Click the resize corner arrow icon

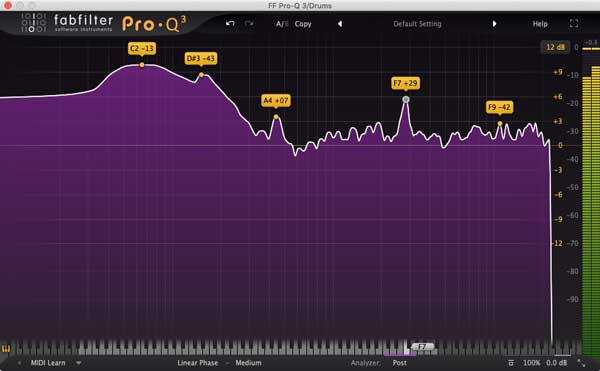coord(581,363)
